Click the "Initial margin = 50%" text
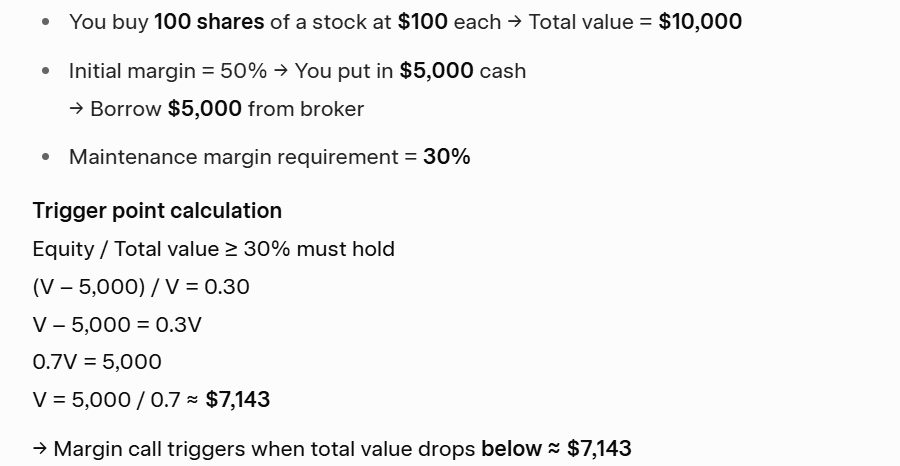Image resolution: width=900 pixels, height=466 pixels. (168, 71)
